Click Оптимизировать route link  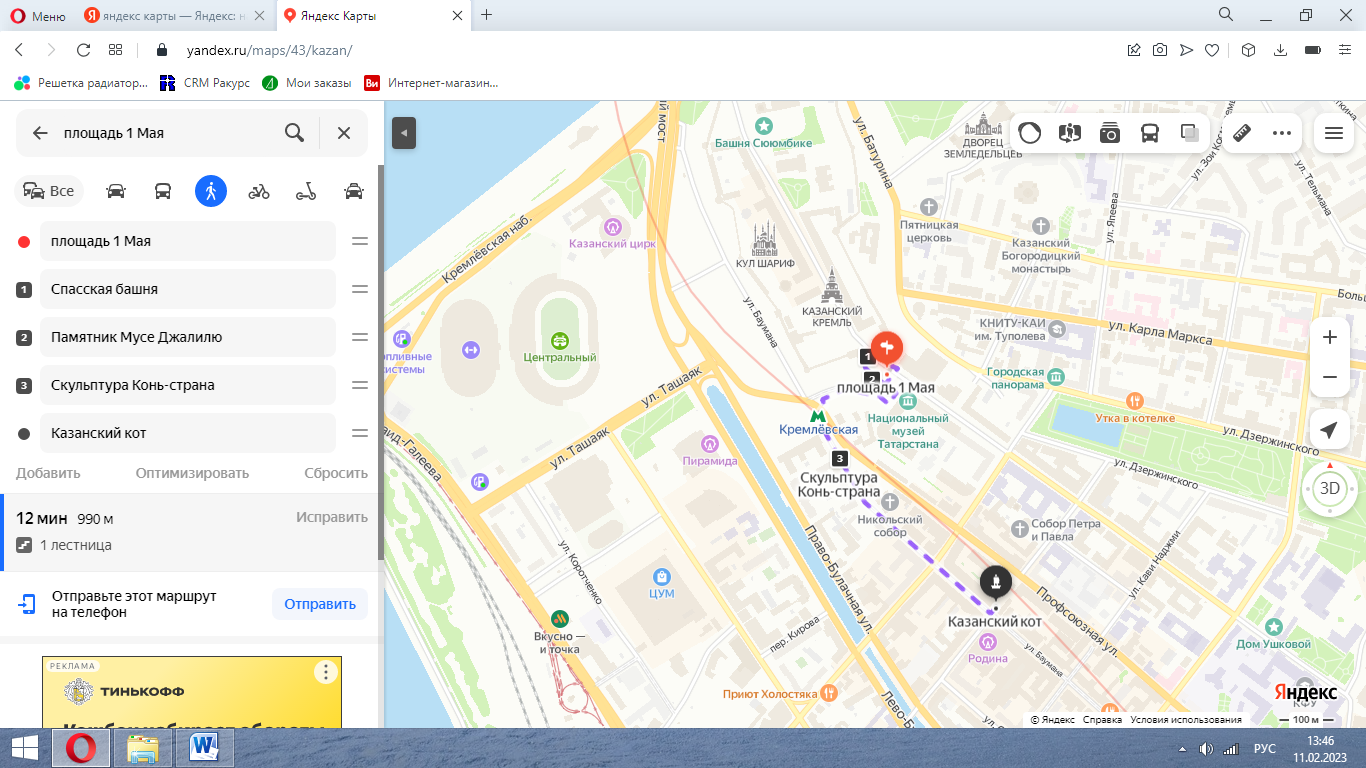[192, 473]
